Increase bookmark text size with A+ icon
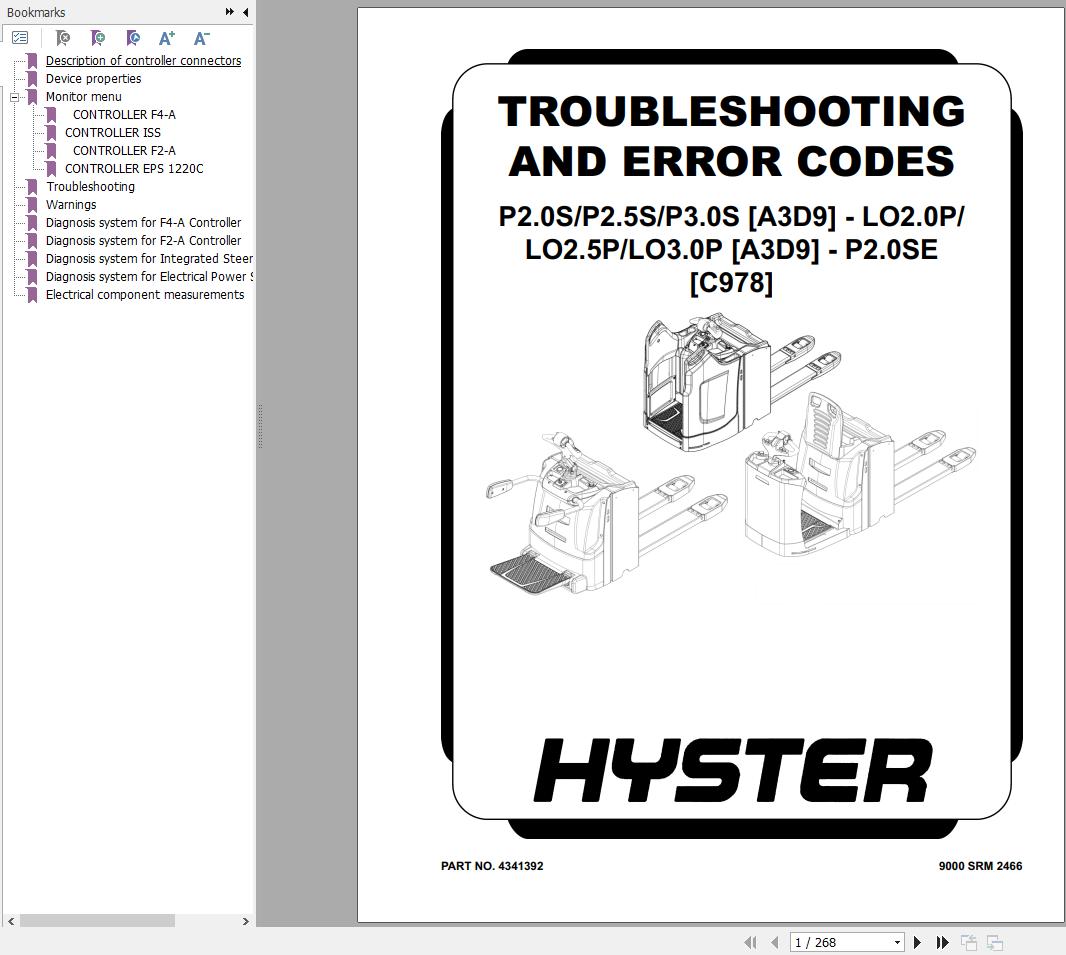 tap(166, 37)
